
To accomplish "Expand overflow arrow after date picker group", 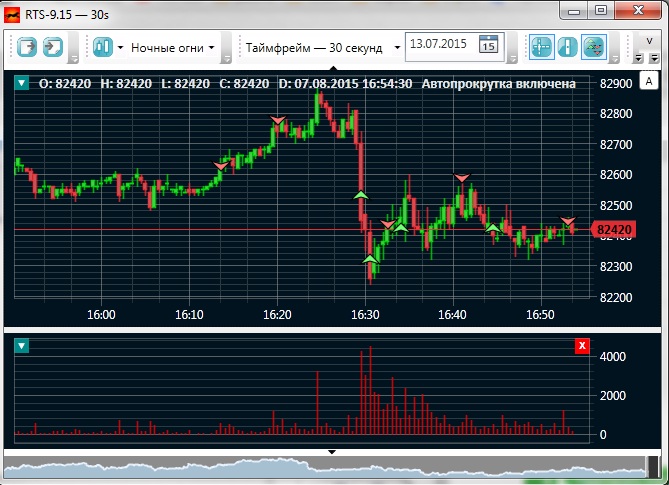I will click(512, 59).
